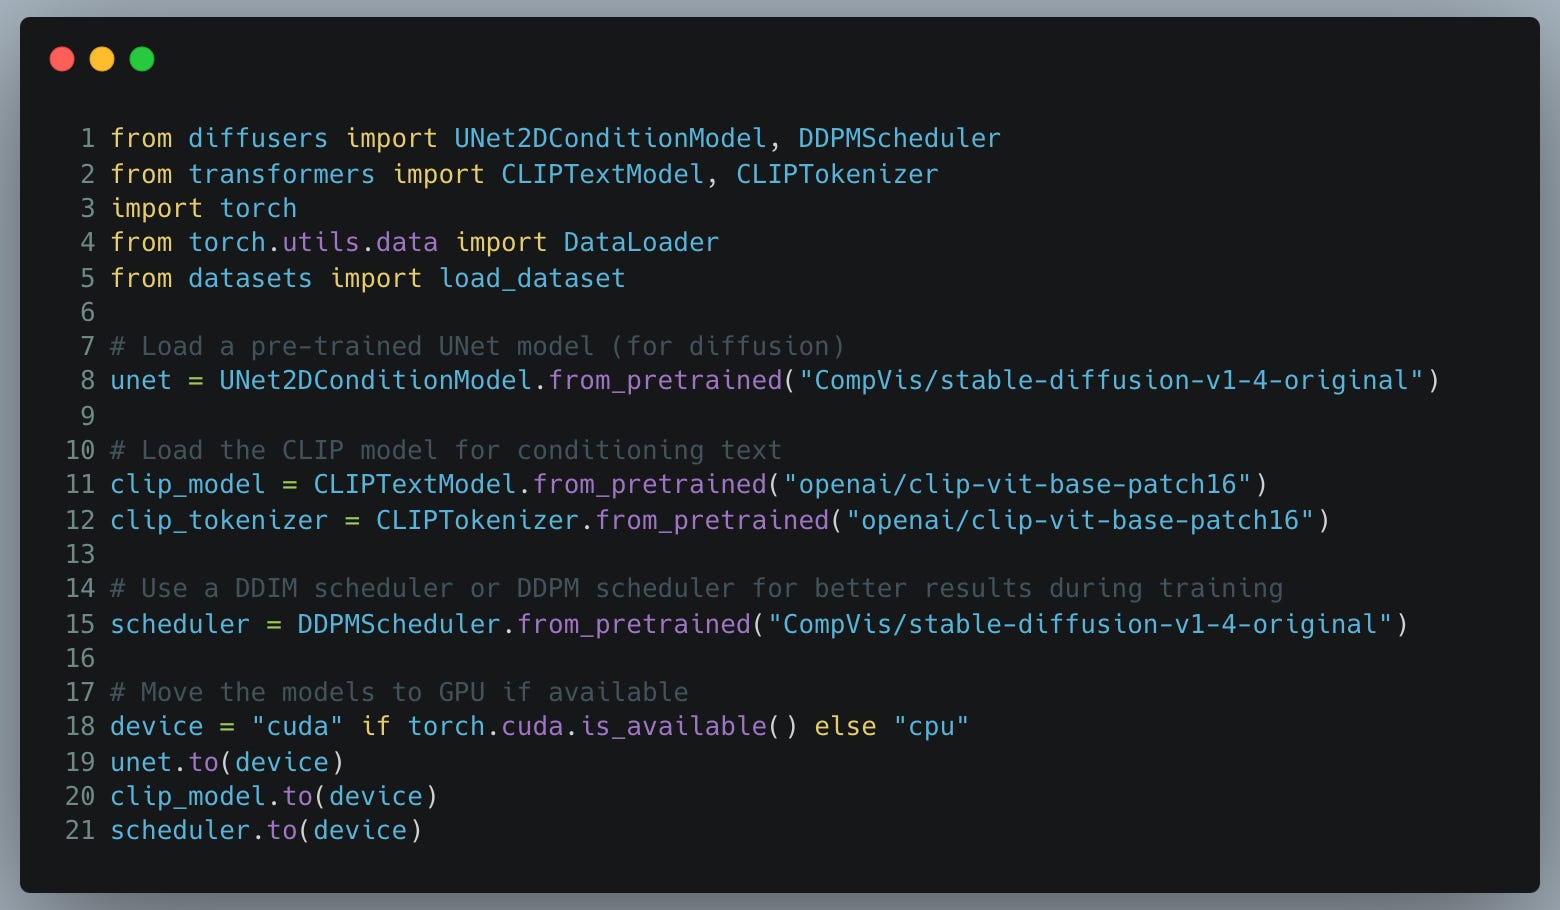Click 'scheduler' variable on line 15

[180, 624]
